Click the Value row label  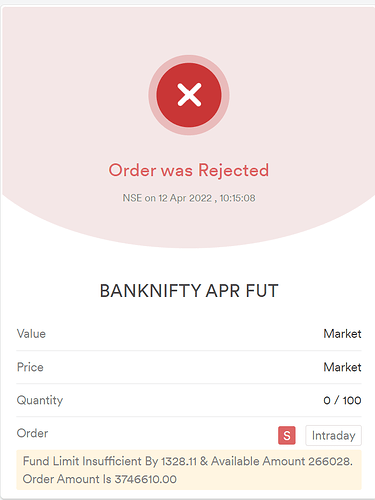(x=31, y=334)
